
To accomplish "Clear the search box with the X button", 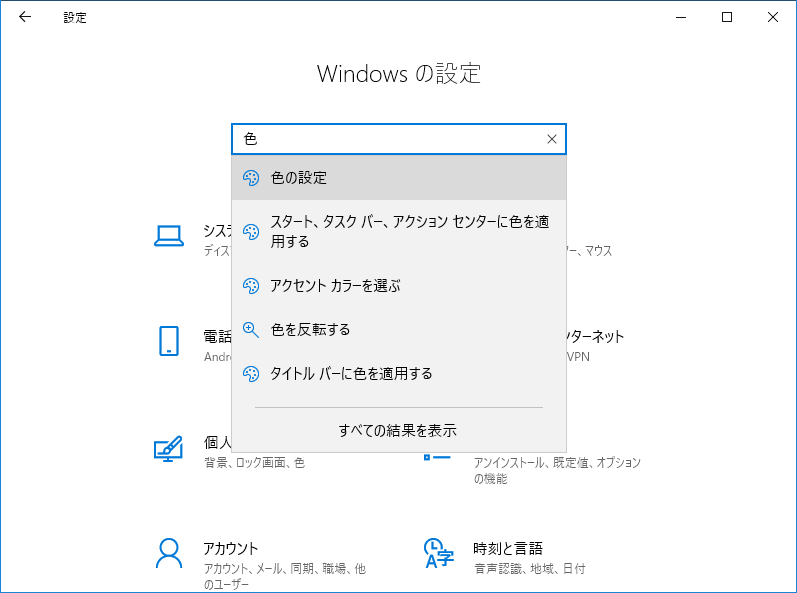I will click(551, 139).
